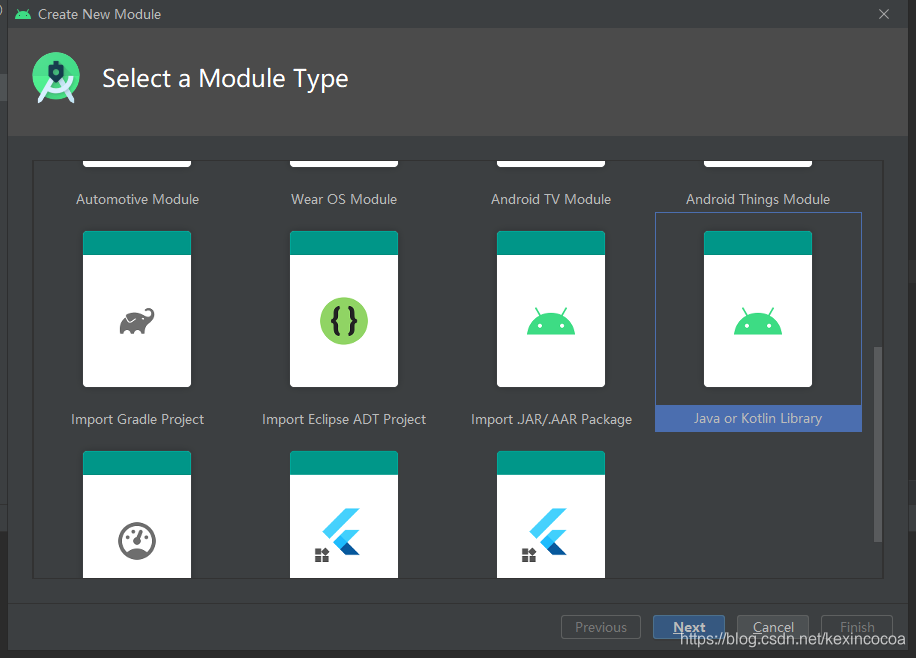Select the Import Gradle Project elephant icon
The height and width of the screenshot is (658, 916).
point(137,321)
